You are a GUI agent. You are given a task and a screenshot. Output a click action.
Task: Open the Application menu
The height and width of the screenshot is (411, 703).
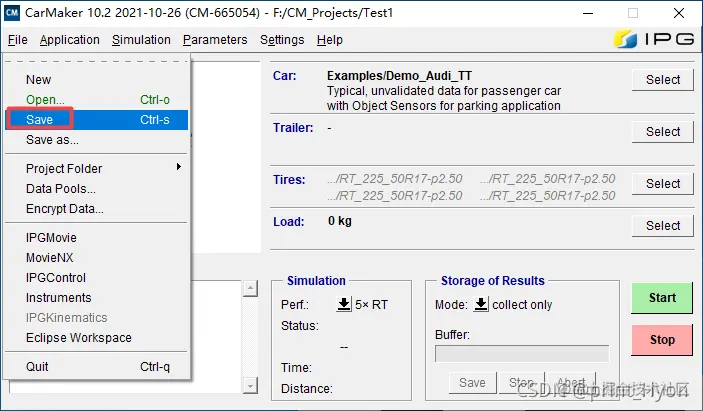coord(69,40)
